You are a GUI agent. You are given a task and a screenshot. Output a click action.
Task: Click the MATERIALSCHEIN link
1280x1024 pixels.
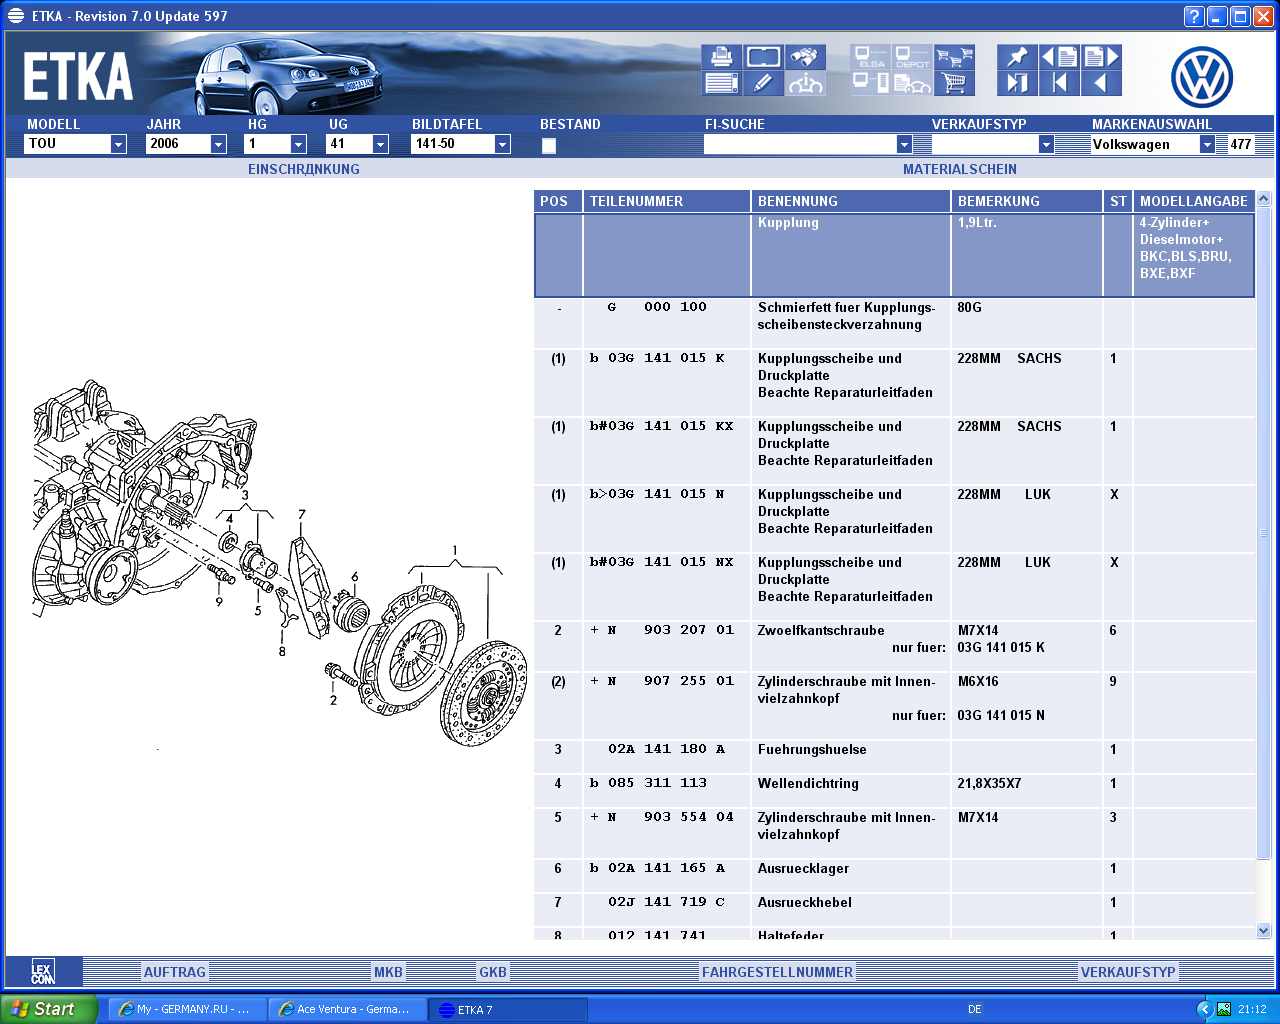[959, 170]
